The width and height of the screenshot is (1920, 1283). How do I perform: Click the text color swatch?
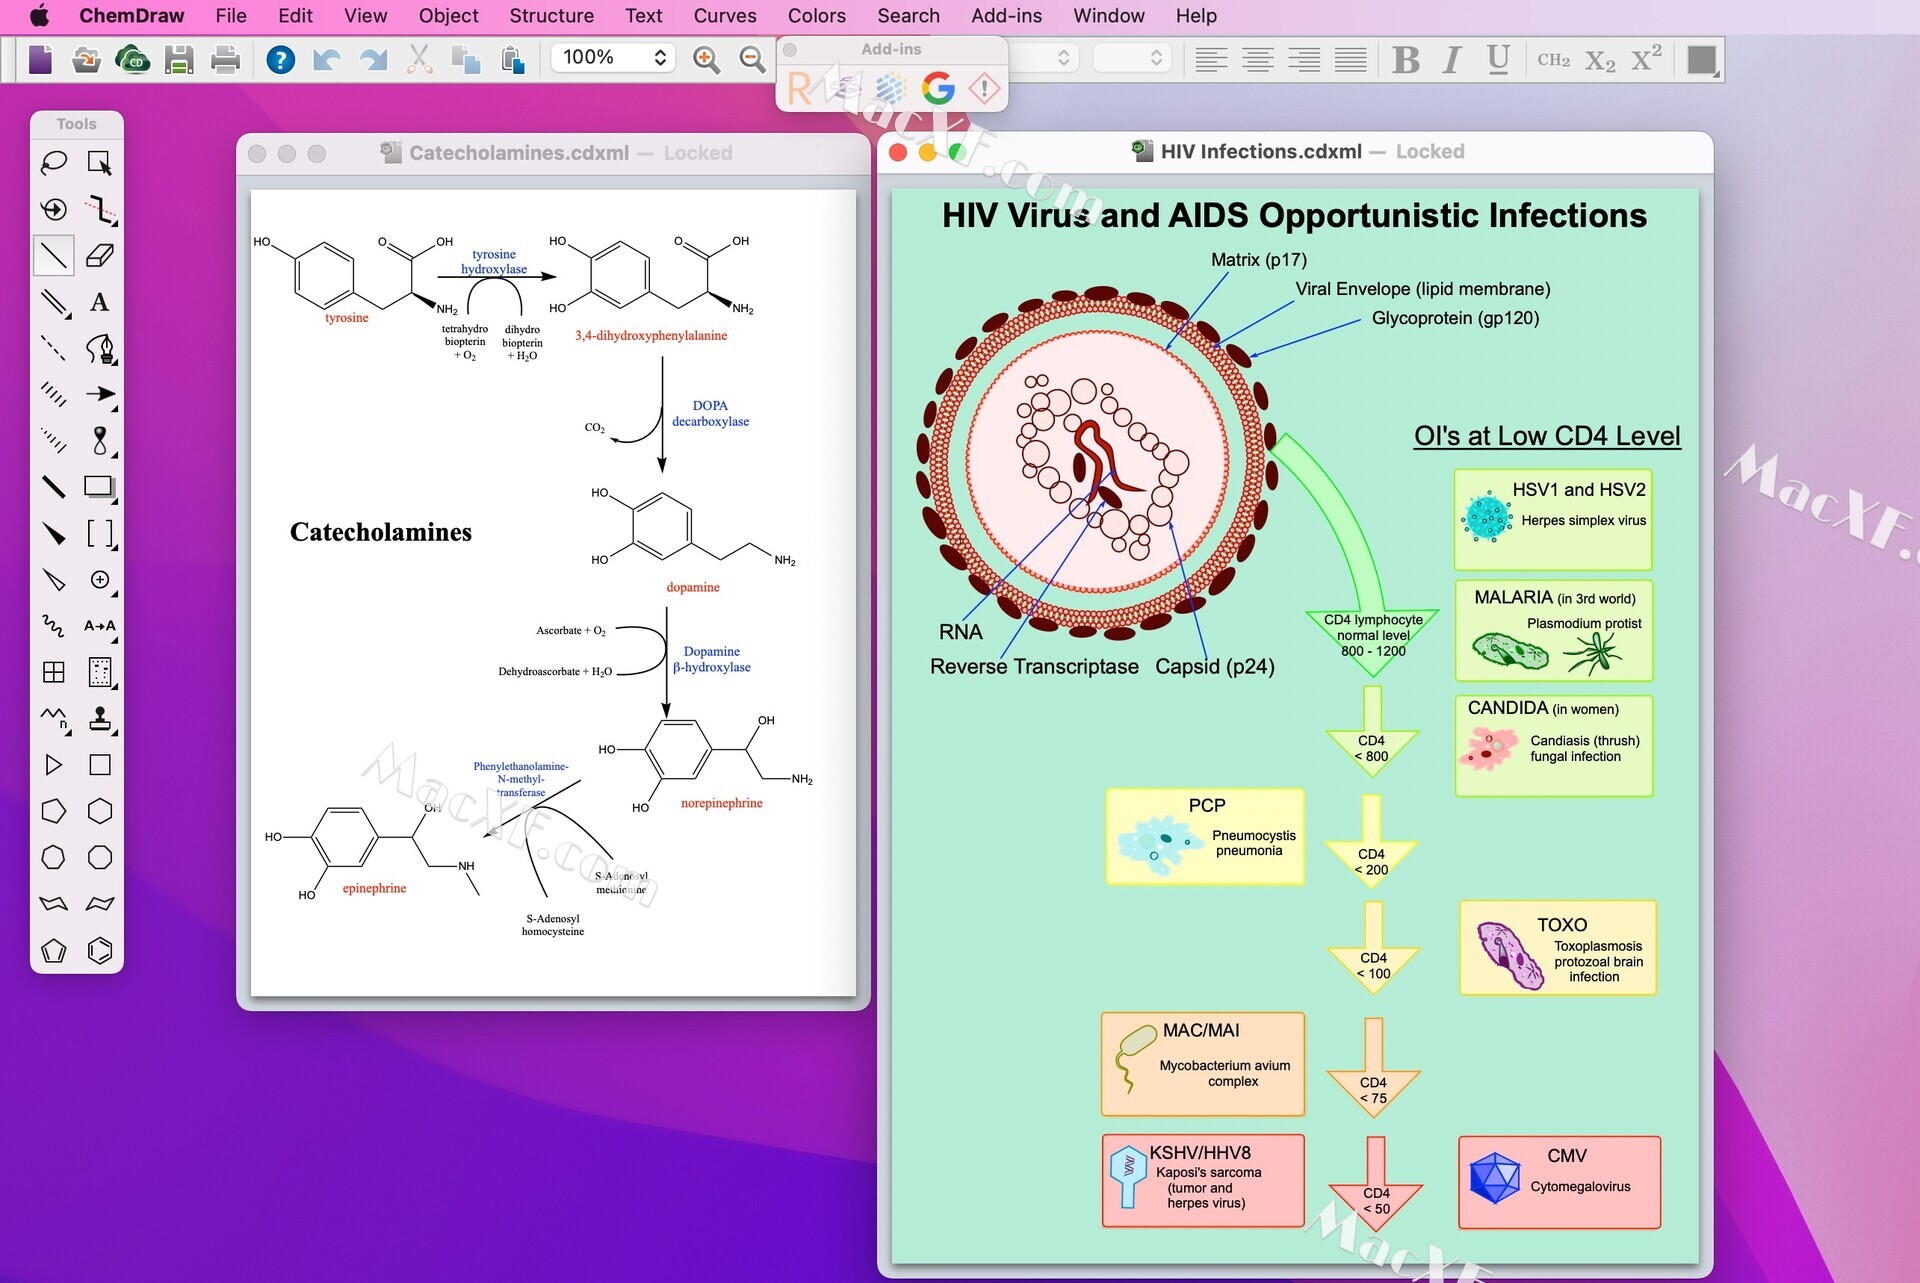[1701, 60]
